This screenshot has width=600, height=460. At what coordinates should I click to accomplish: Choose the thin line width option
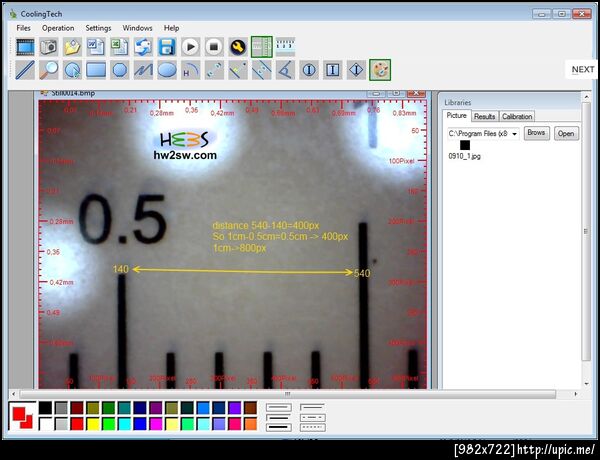279,407
